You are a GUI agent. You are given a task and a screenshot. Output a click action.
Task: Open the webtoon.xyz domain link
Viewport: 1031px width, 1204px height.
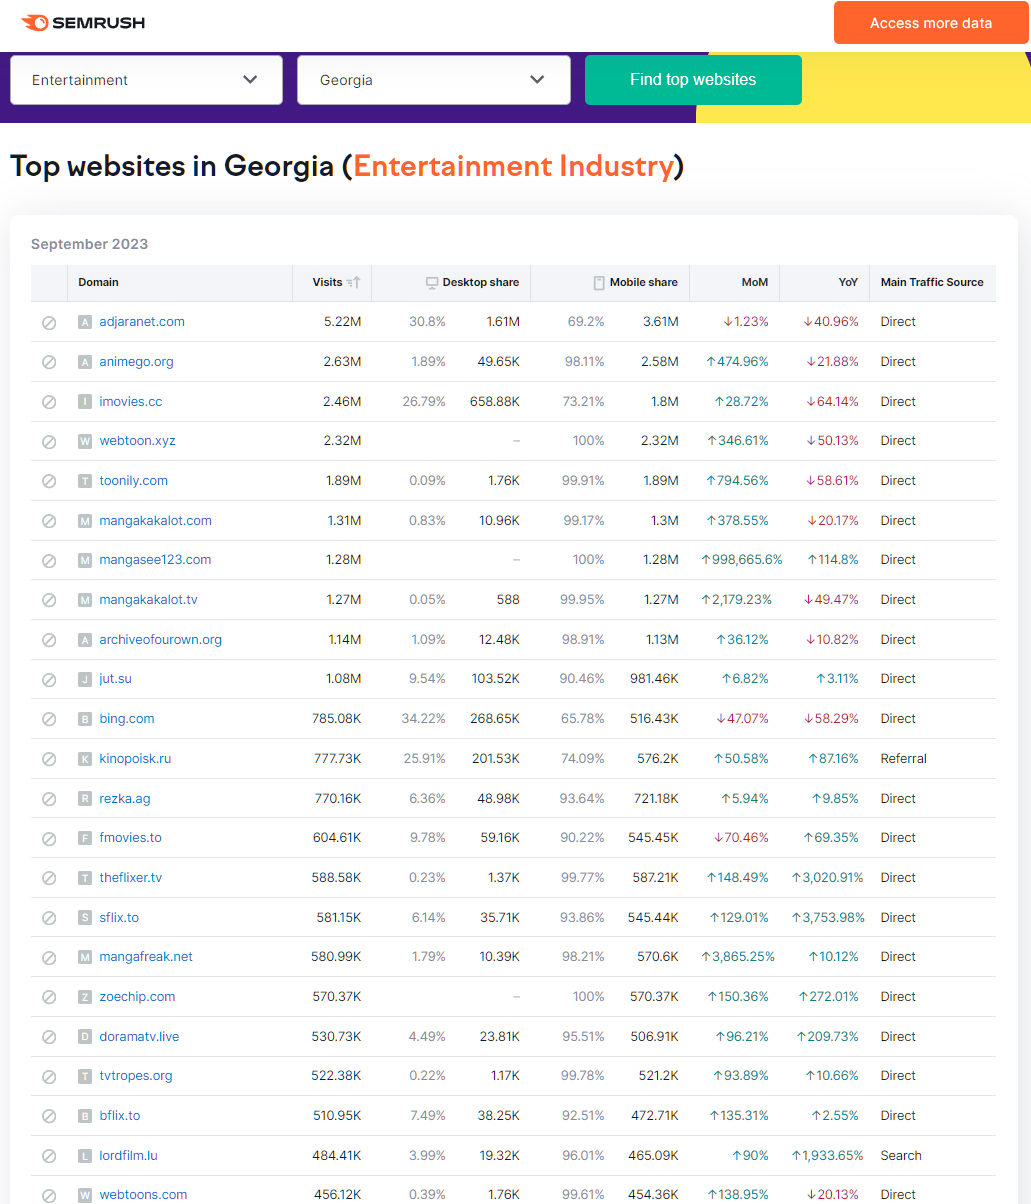(x=137, y=441)
